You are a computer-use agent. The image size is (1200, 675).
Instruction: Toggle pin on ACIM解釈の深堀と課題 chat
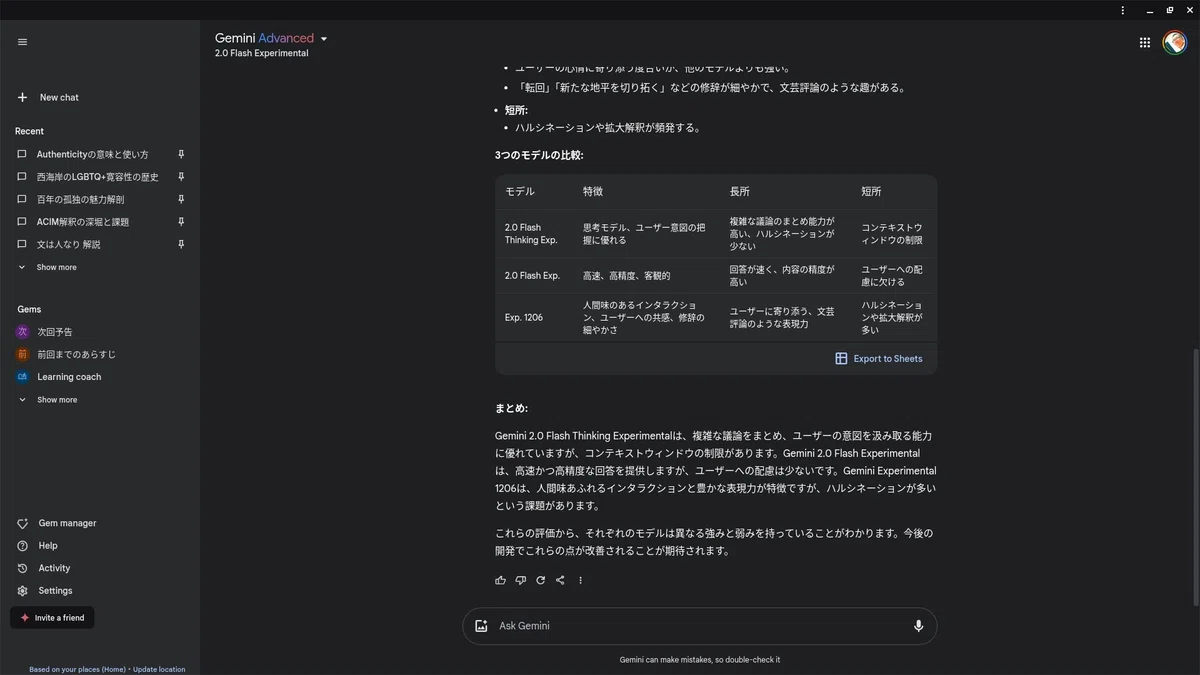(181, 221)
